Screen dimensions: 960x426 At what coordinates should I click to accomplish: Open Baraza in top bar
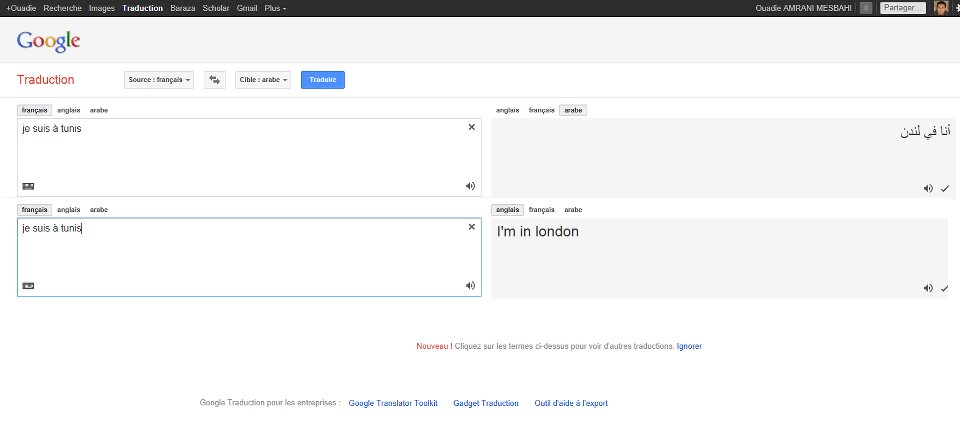[183, 8]
